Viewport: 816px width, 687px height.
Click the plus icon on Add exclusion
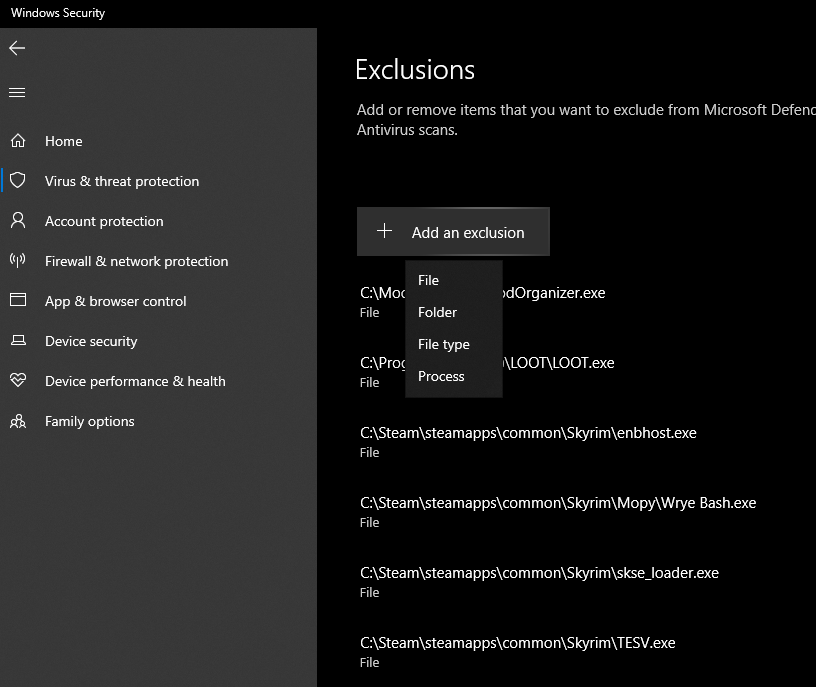click(384, 231)
